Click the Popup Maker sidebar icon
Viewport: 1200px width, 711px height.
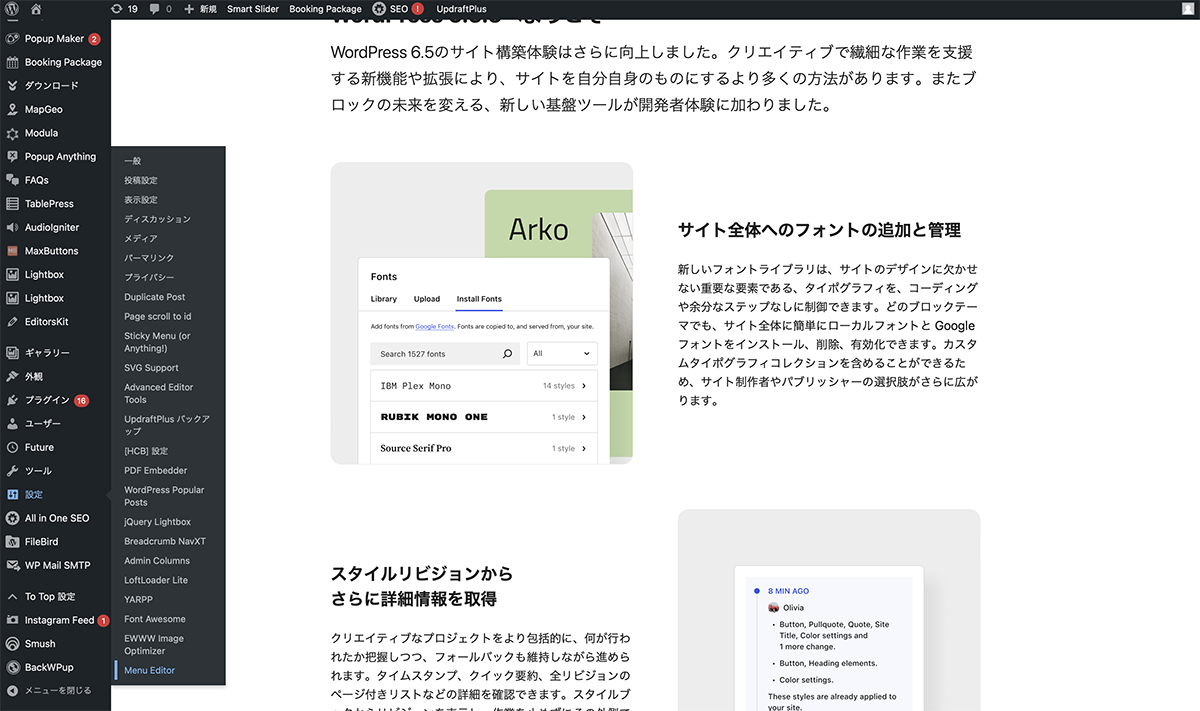point(13,39)
